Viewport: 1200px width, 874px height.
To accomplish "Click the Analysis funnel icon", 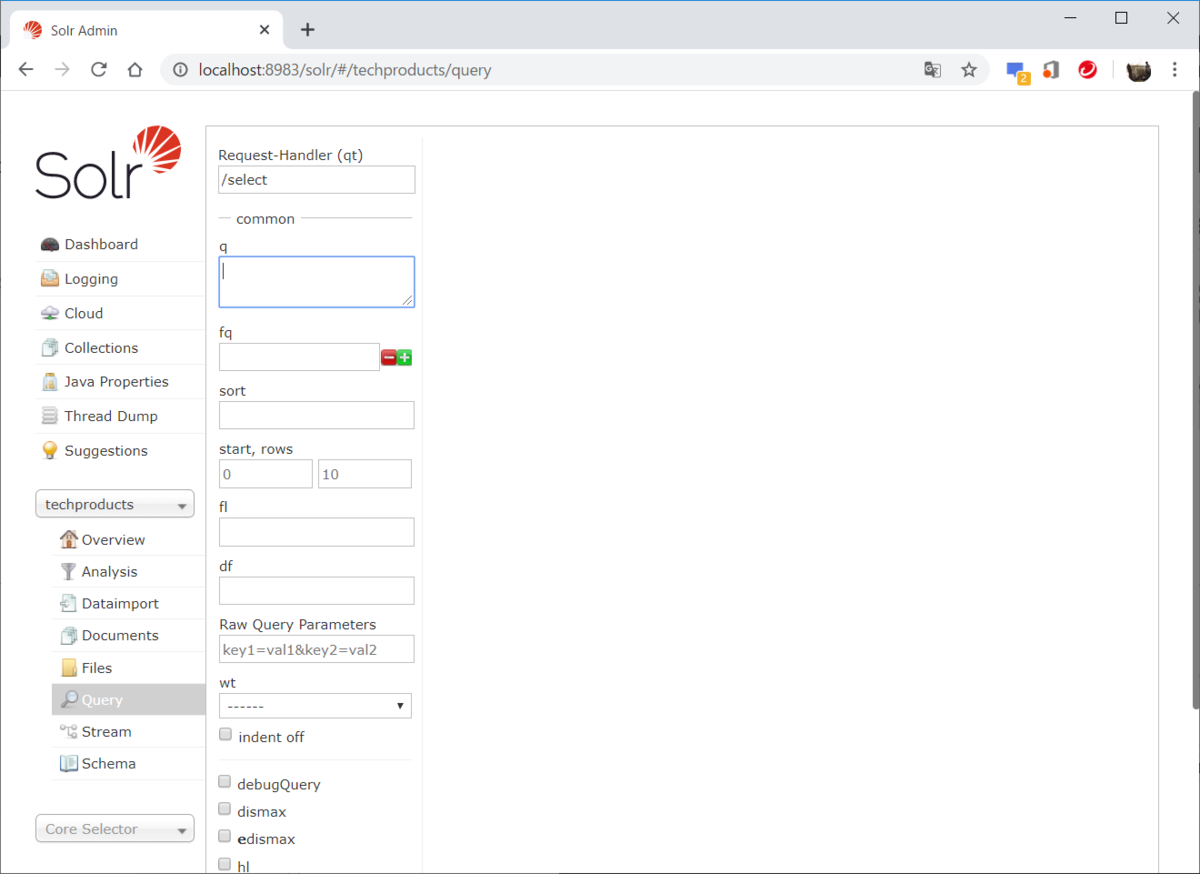I will (x=68, y=571).
